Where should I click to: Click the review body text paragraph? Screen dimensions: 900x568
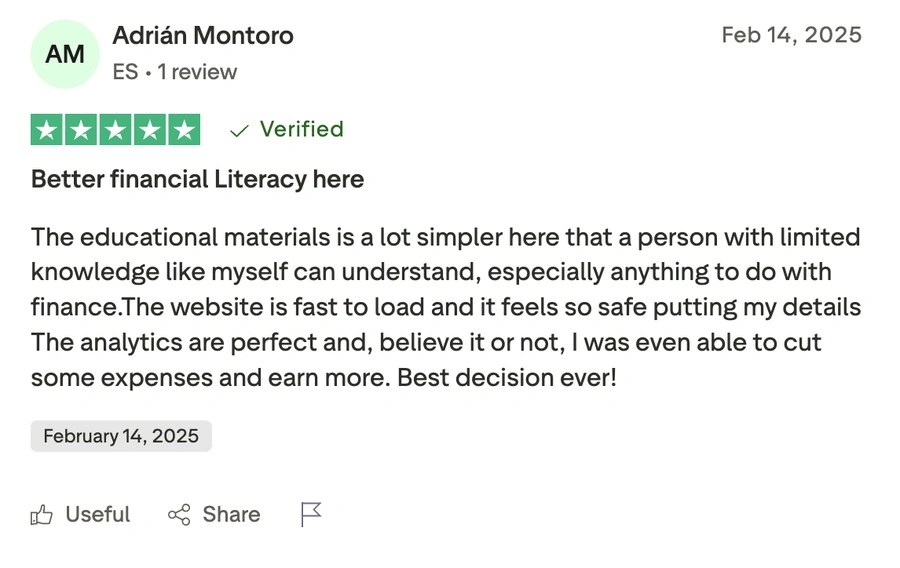point(445,307)
